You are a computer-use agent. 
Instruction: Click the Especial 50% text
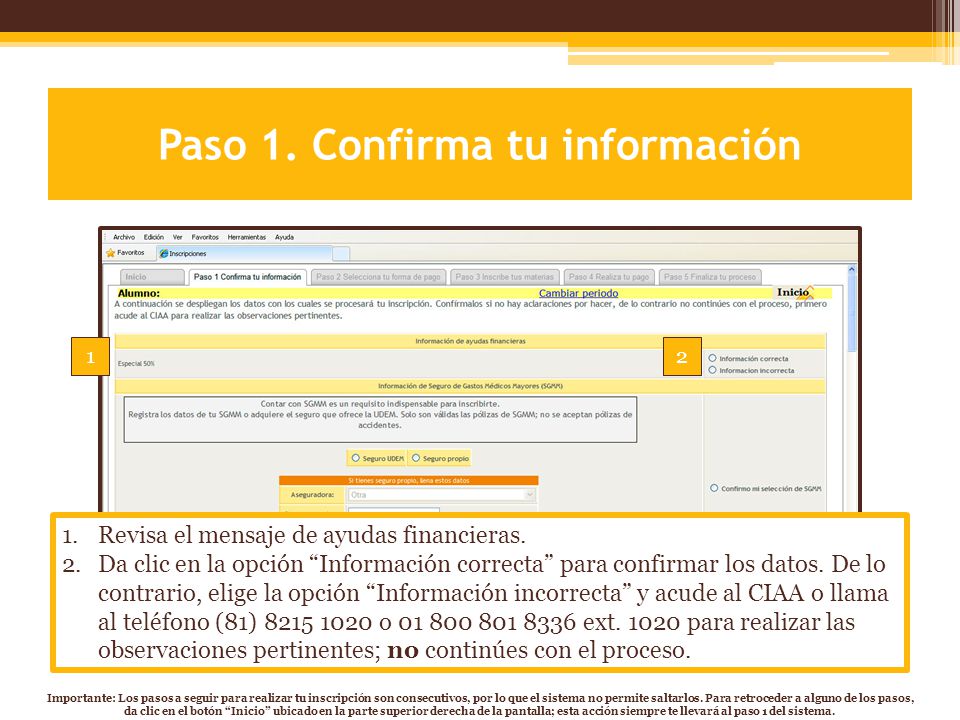coord(136,364)
